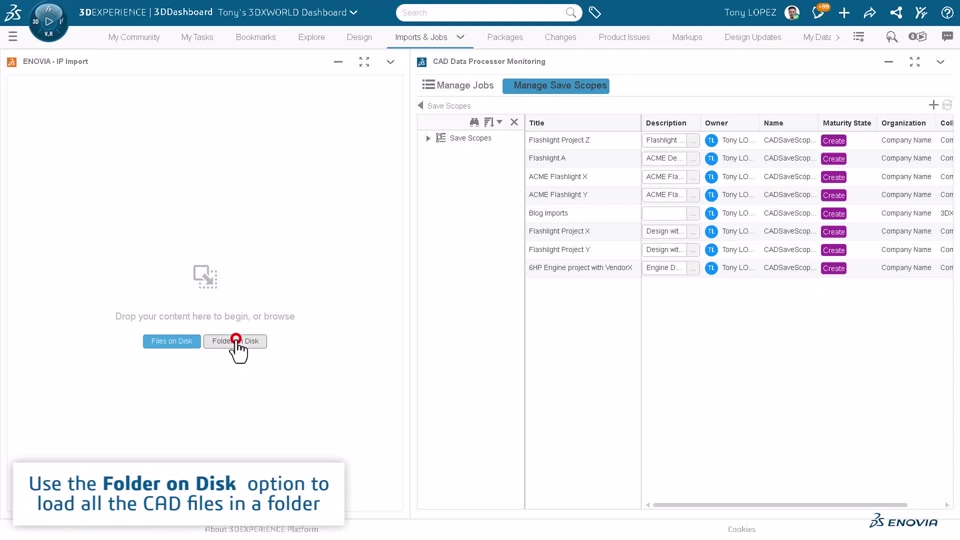
Task: Click the refresh icon beside the plus
Action: 947,105
